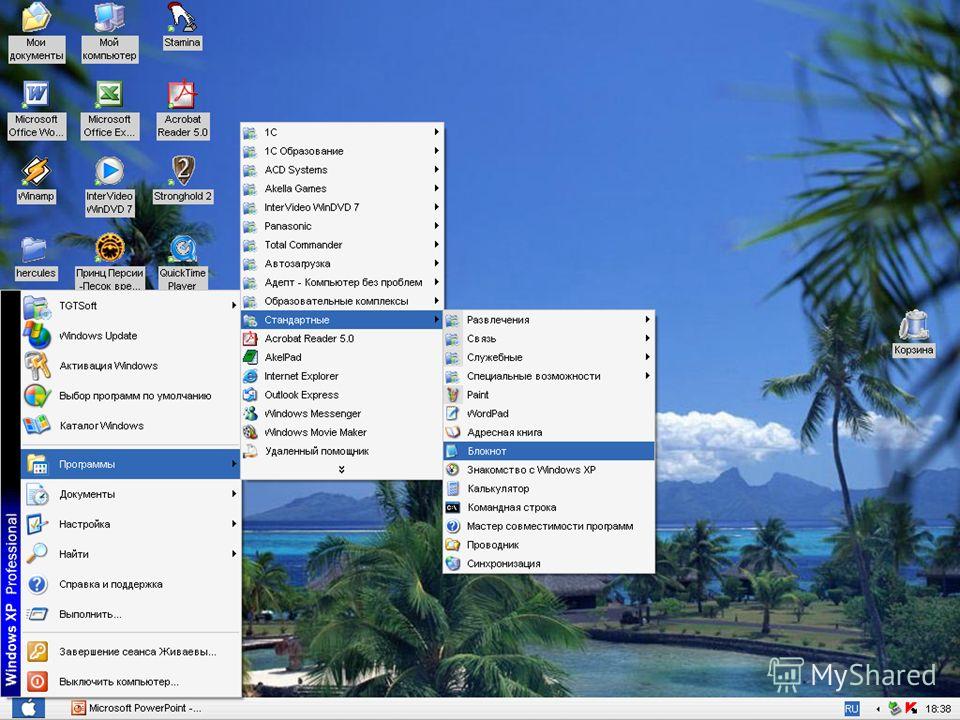The image size is (960, 720).
Task: Open Acrobat Reader 5.0 in Programs menu
Action: pyautogui.click(x=342, y=339)
